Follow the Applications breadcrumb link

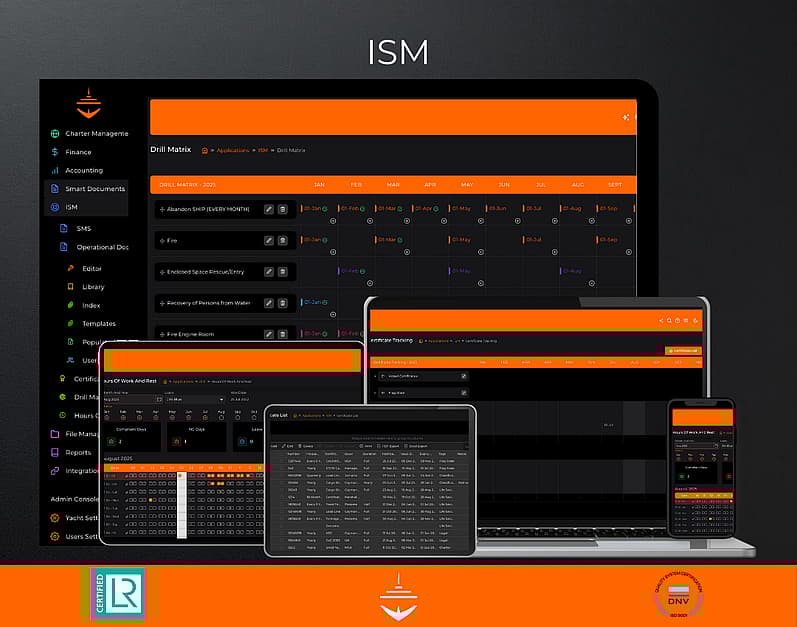(x=233, y=150)
